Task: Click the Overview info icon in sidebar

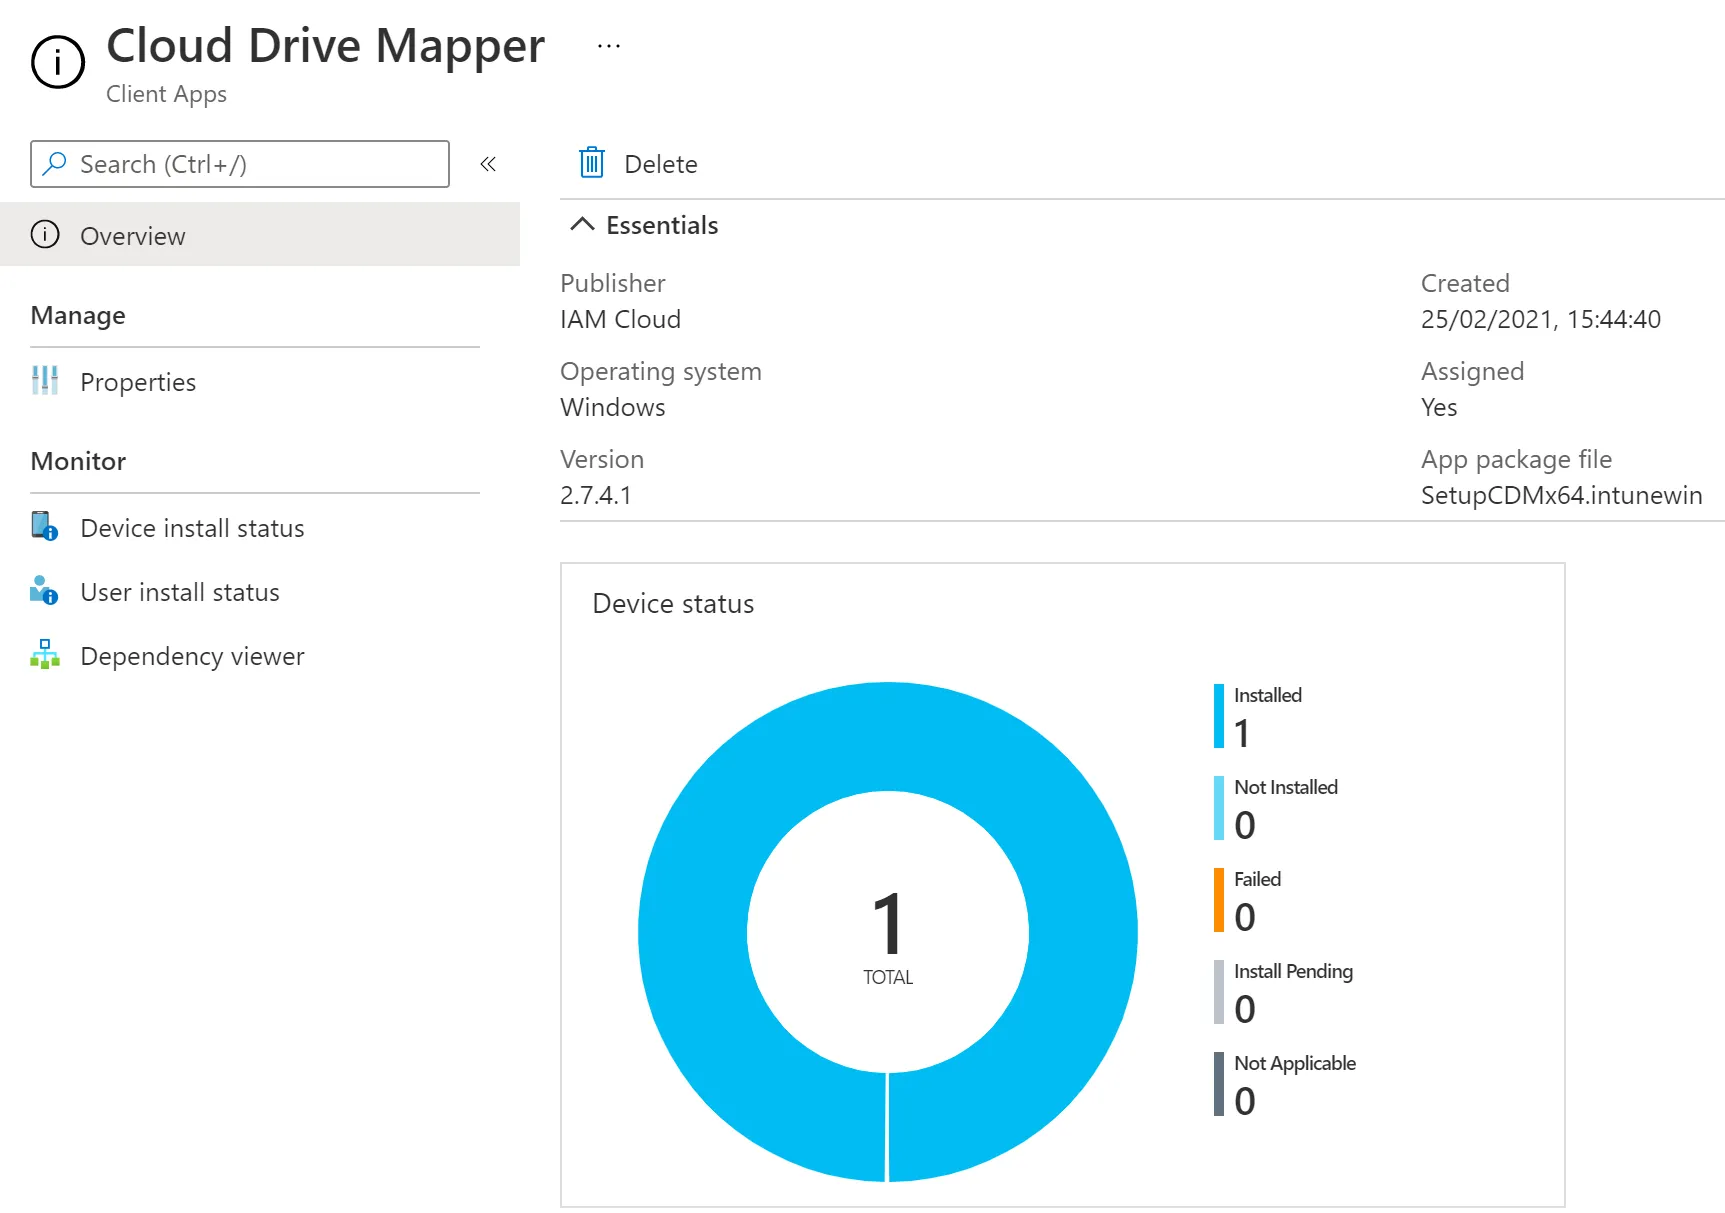Action: point(45,234)
